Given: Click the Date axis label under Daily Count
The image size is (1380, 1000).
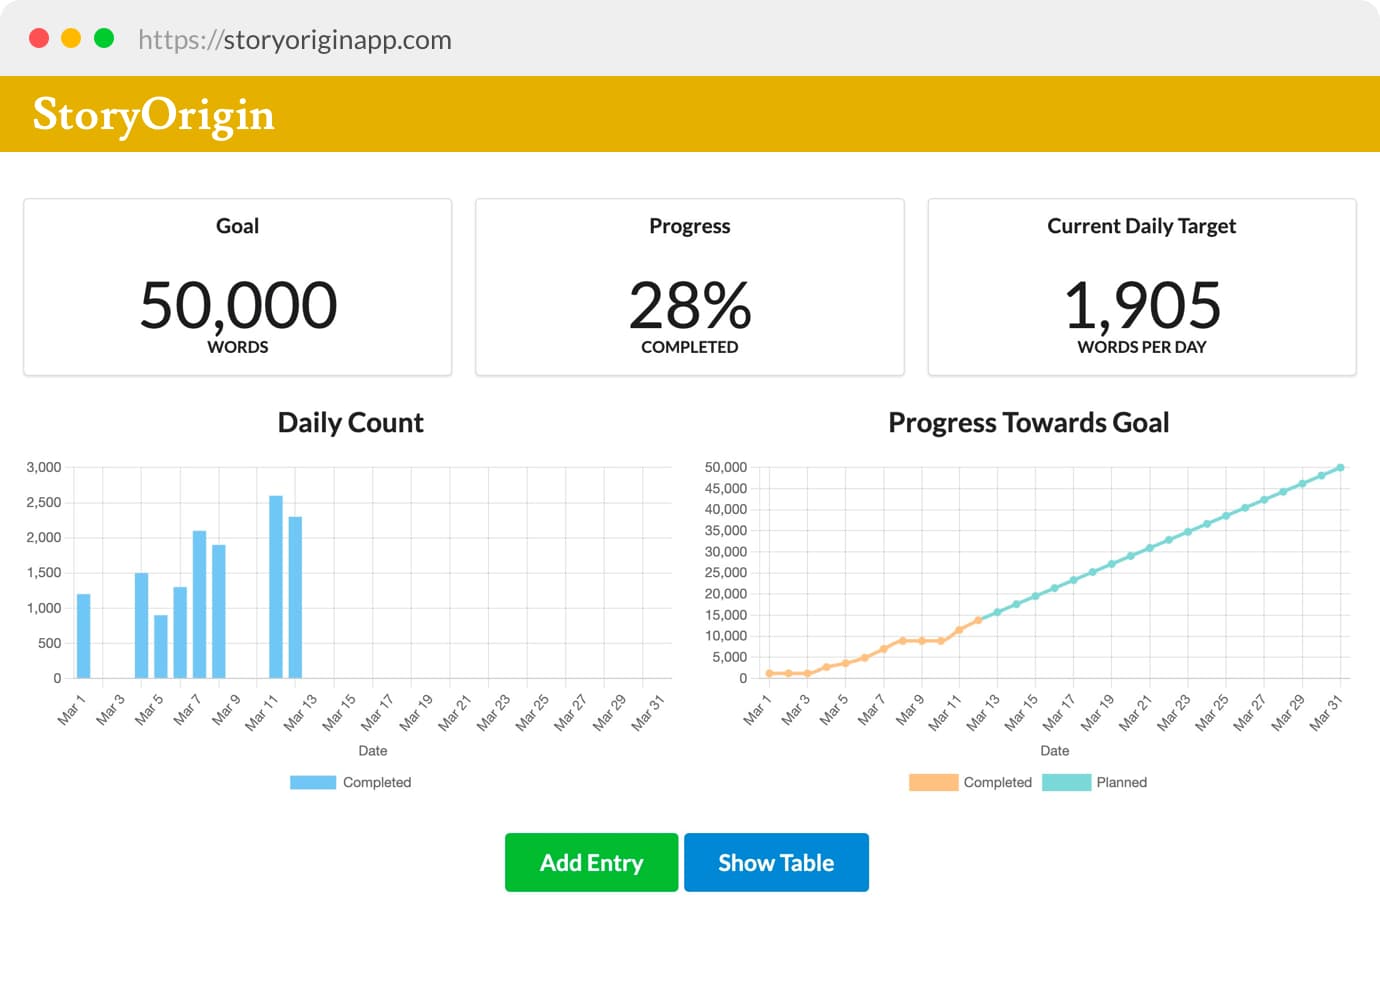Looking at the screenshot, I should point(373,750).
